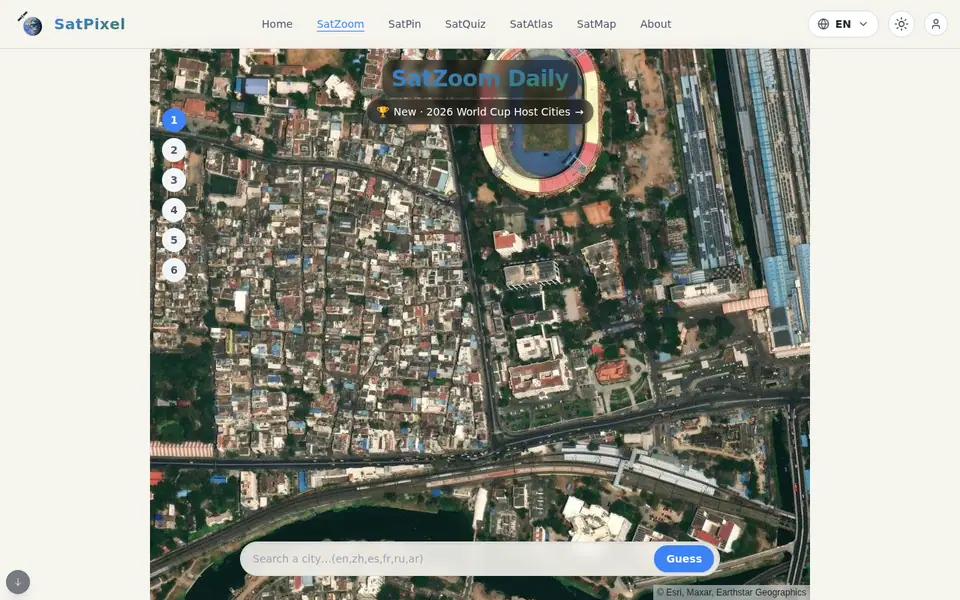Image resolution: width=960 pixels, height=600 pixels.
Task: Select zoom level 4
Action: point(174,210)
